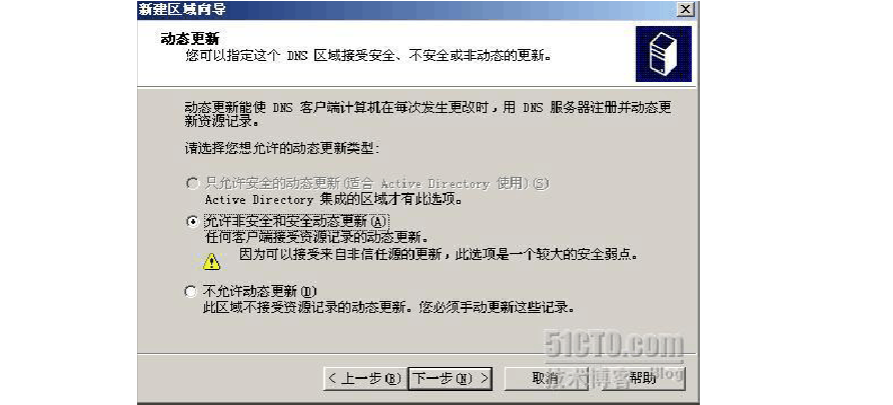893x405 pixels.
Task: Click the Active Directory 集成的区域才有此选项 note
Action: pyautogui.click(x=334, y=200)
